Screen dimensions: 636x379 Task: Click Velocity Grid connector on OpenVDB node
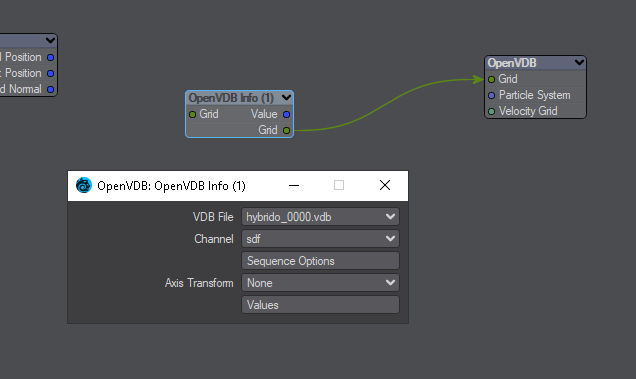492,111
